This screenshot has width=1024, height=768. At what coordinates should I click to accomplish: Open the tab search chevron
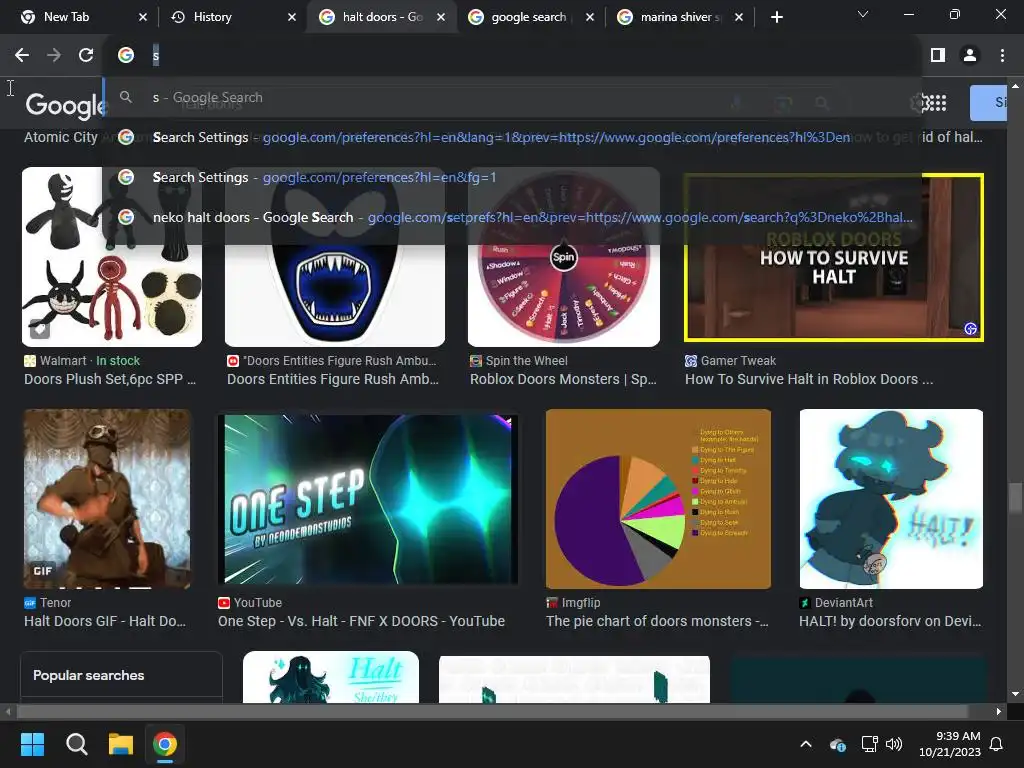[x=863, y=14]
